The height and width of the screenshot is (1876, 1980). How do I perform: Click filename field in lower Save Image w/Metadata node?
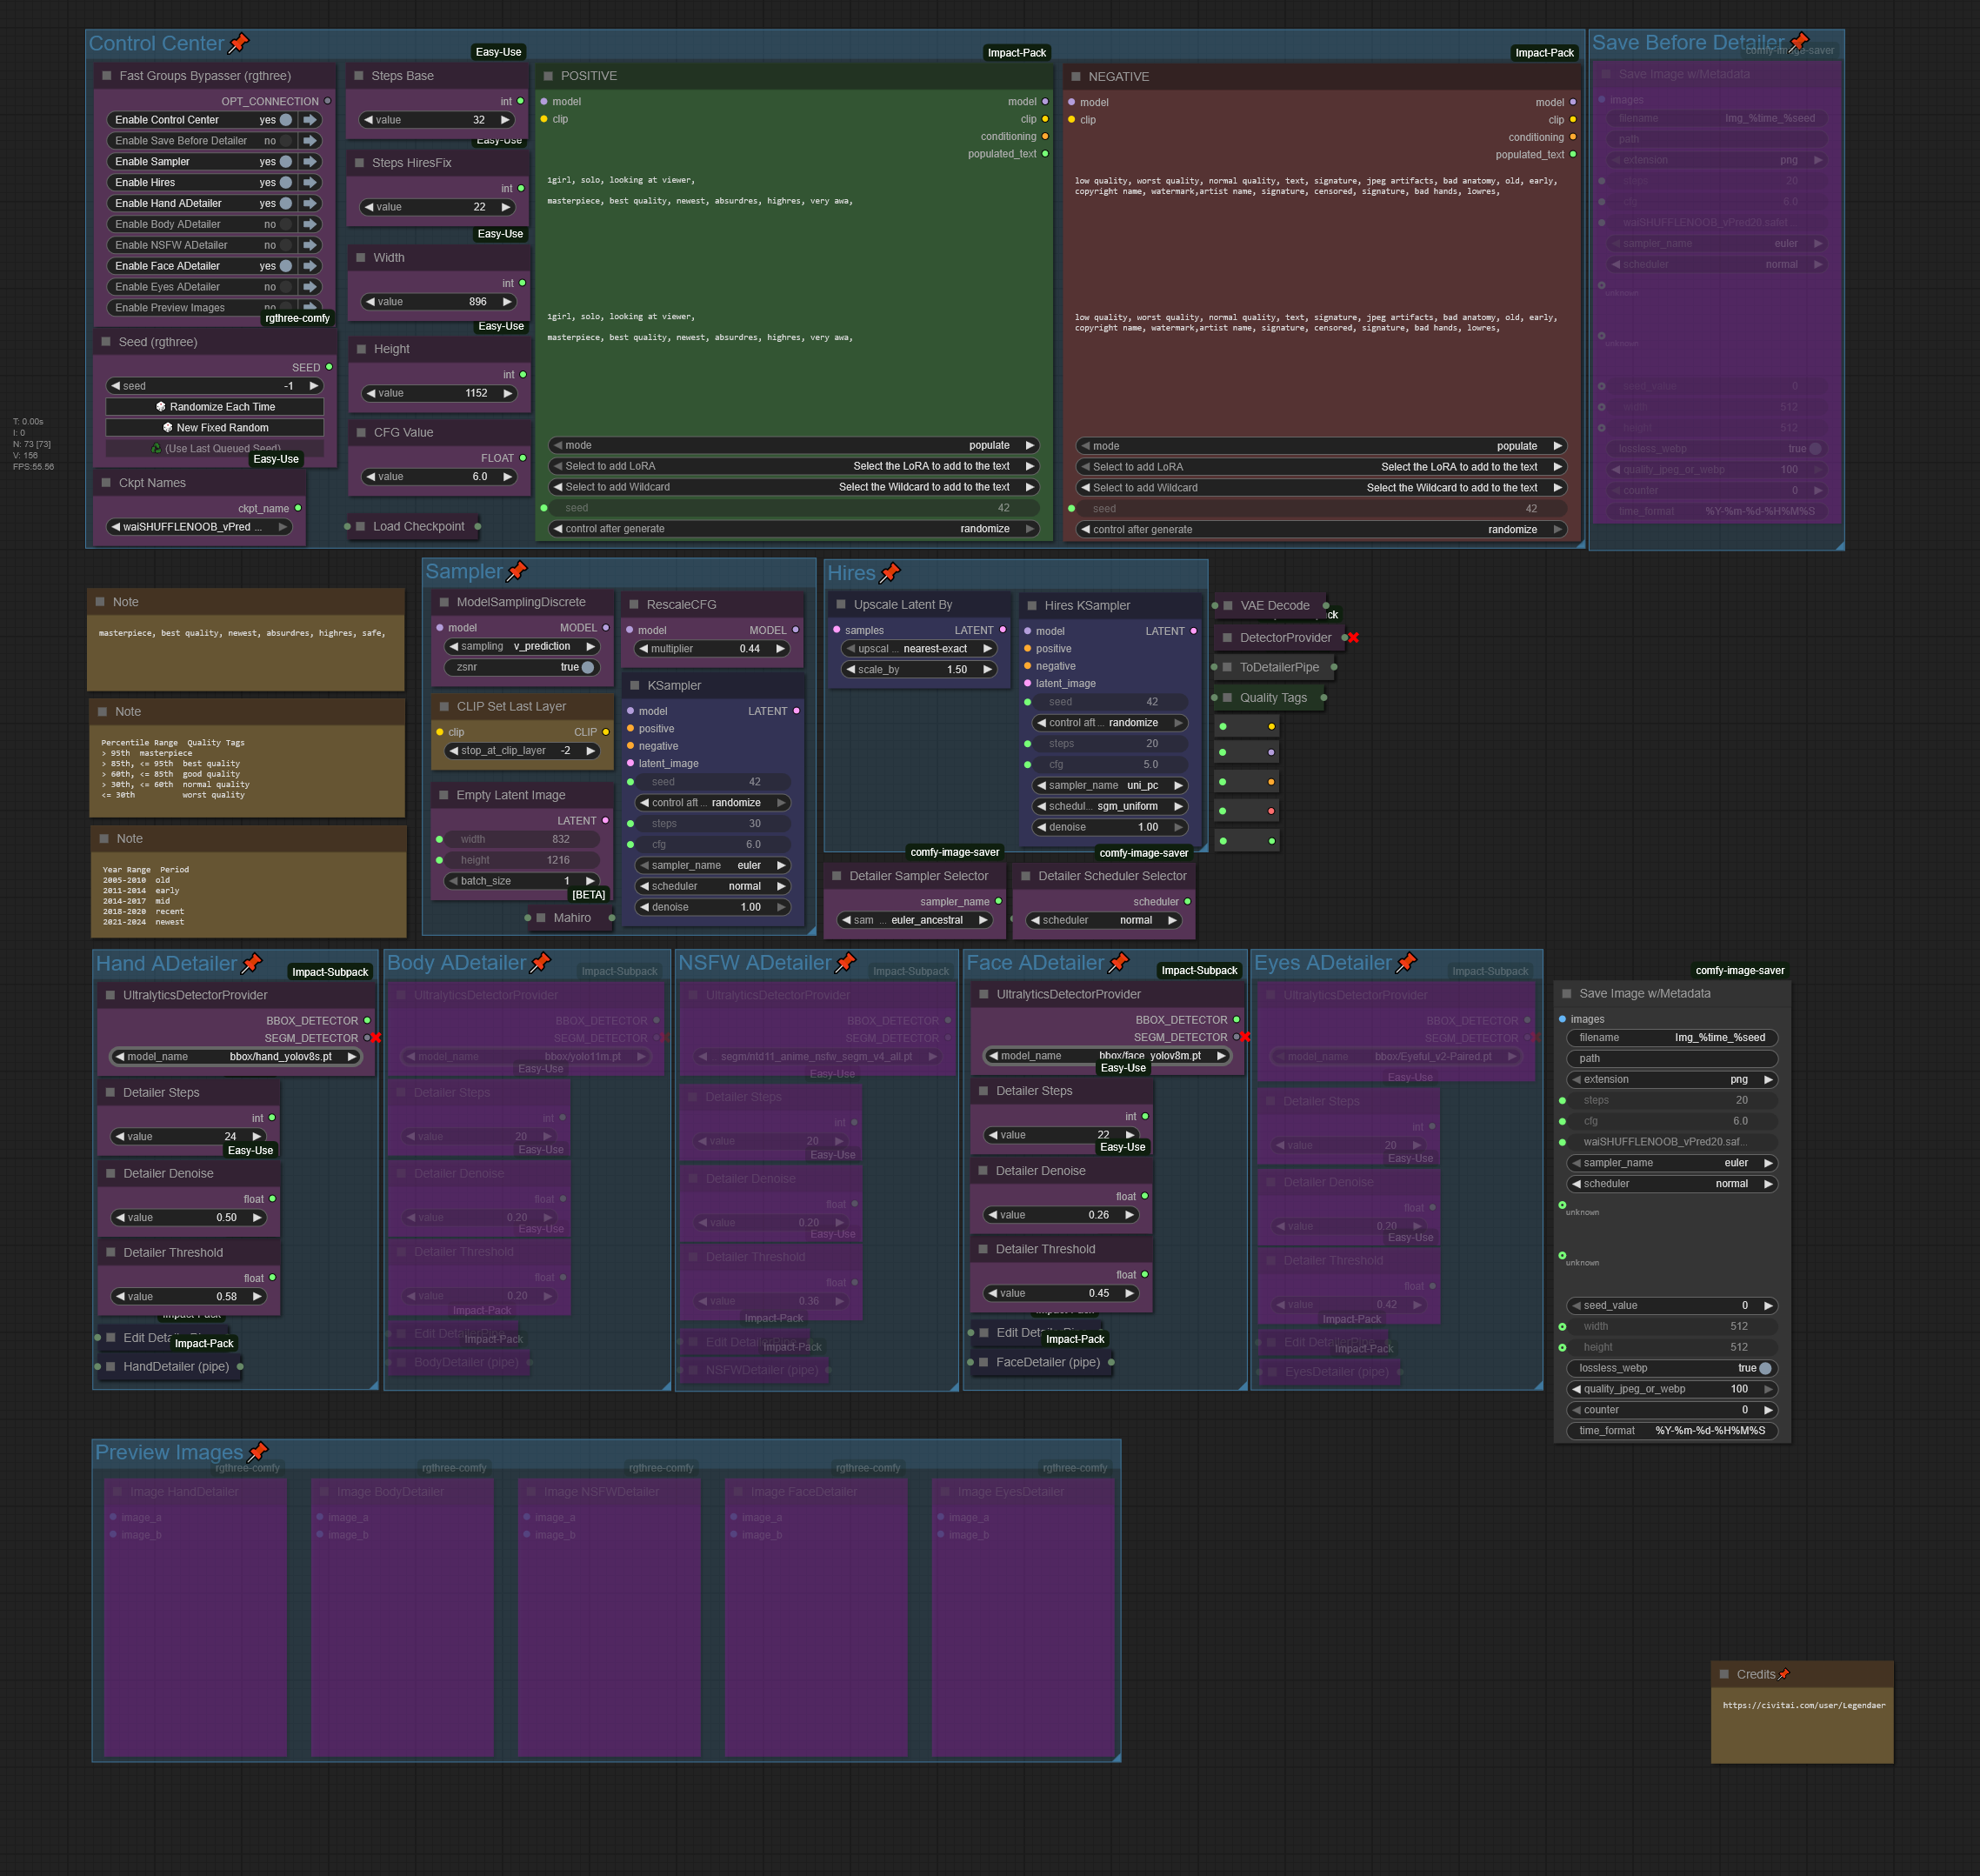tap(1672, 1038)
